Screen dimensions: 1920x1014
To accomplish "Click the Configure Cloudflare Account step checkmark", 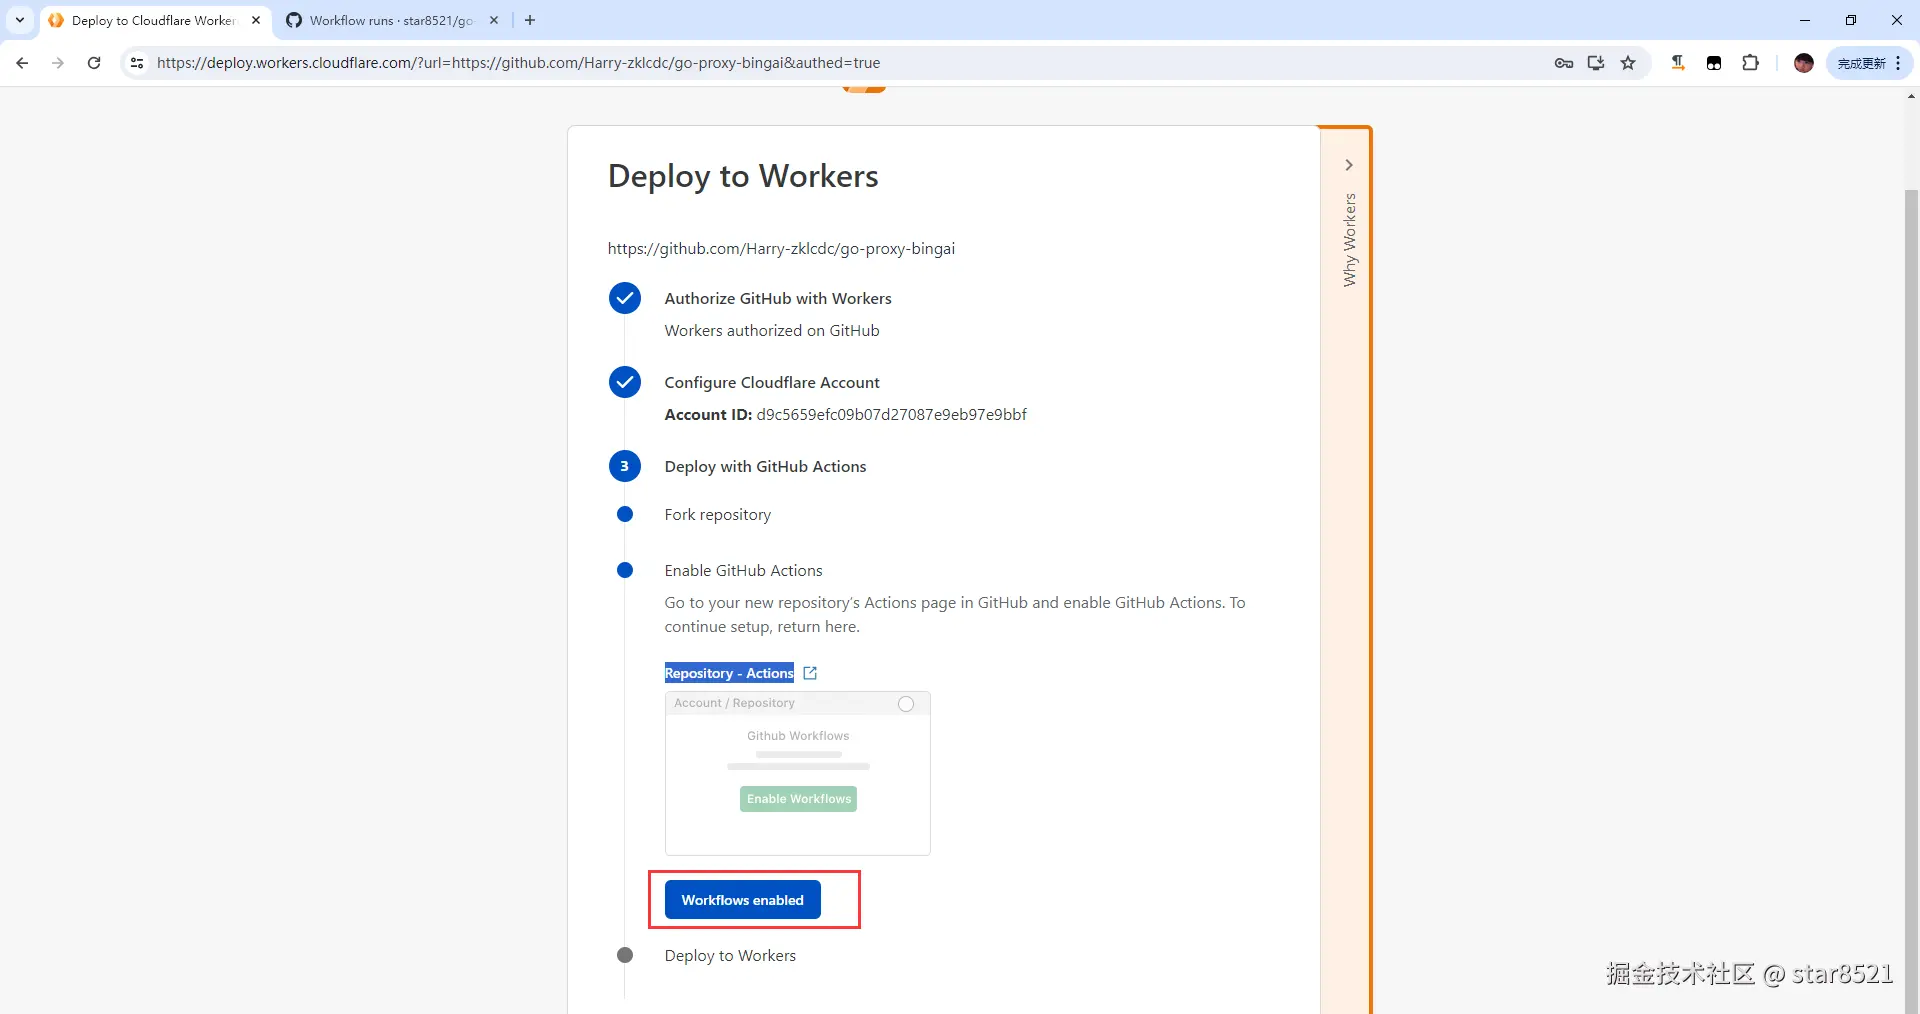I will [x=625, y=382].
